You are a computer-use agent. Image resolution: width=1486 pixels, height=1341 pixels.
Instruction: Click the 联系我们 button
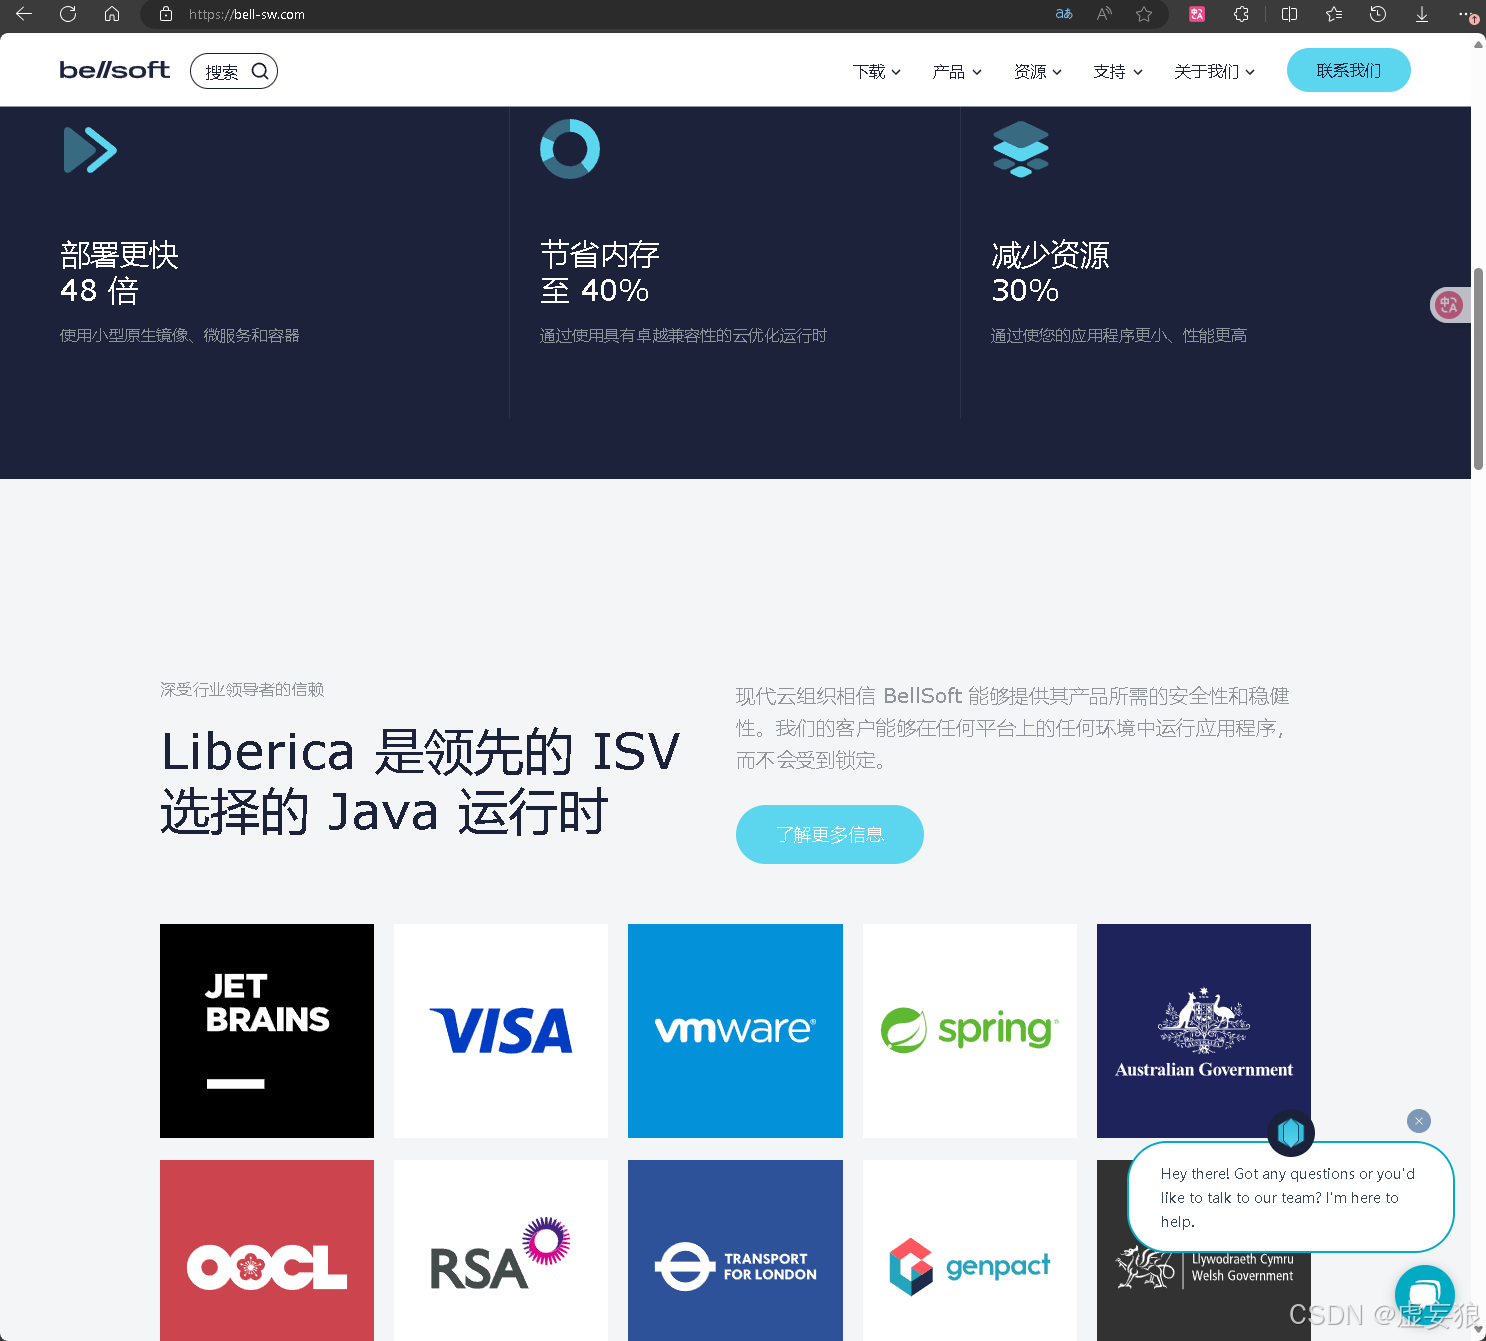pos(1348,70)
